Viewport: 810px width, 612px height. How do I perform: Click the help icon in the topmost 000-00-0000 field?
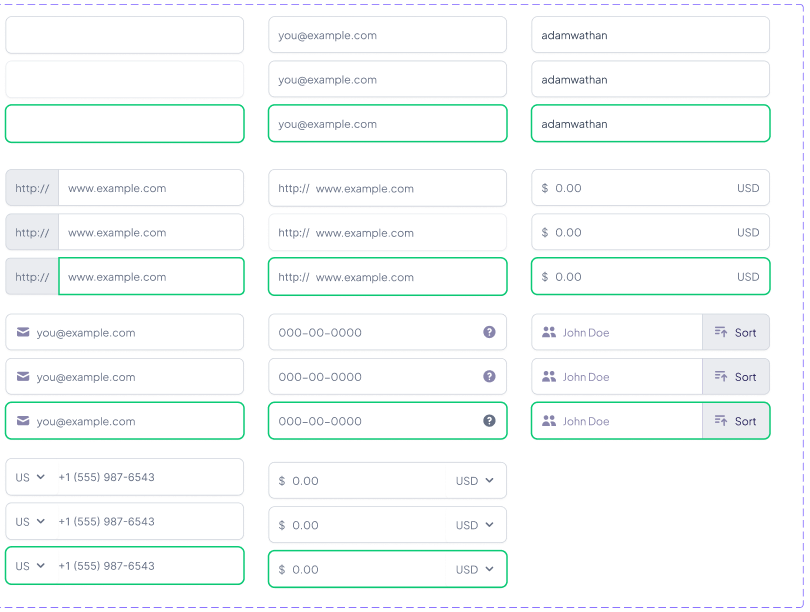coord(489,332)
